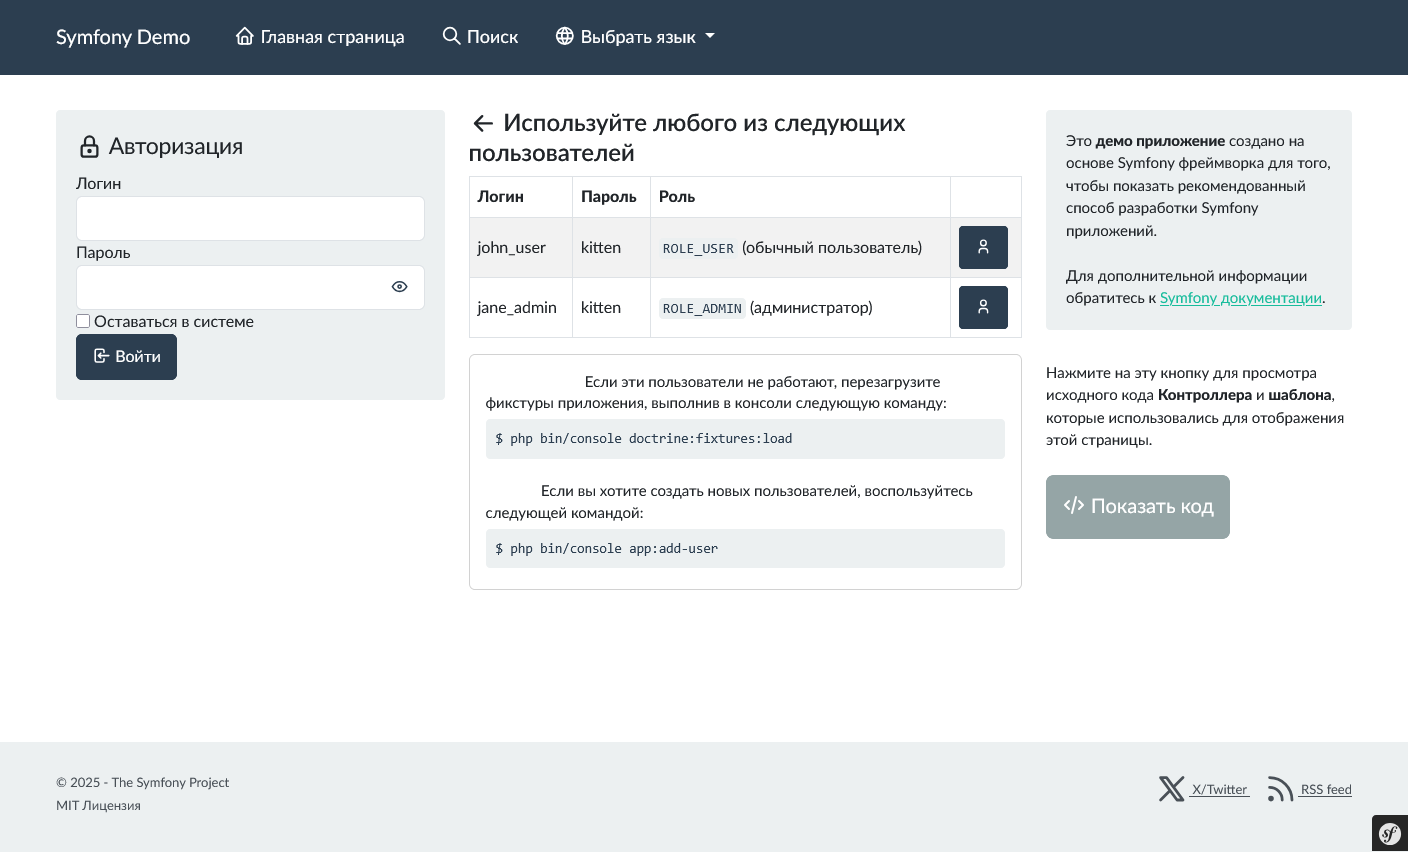Click the X/Twitter logo icon
Image resolution: width=1408 pixels, height=852 pixels.
point(1171,789)
